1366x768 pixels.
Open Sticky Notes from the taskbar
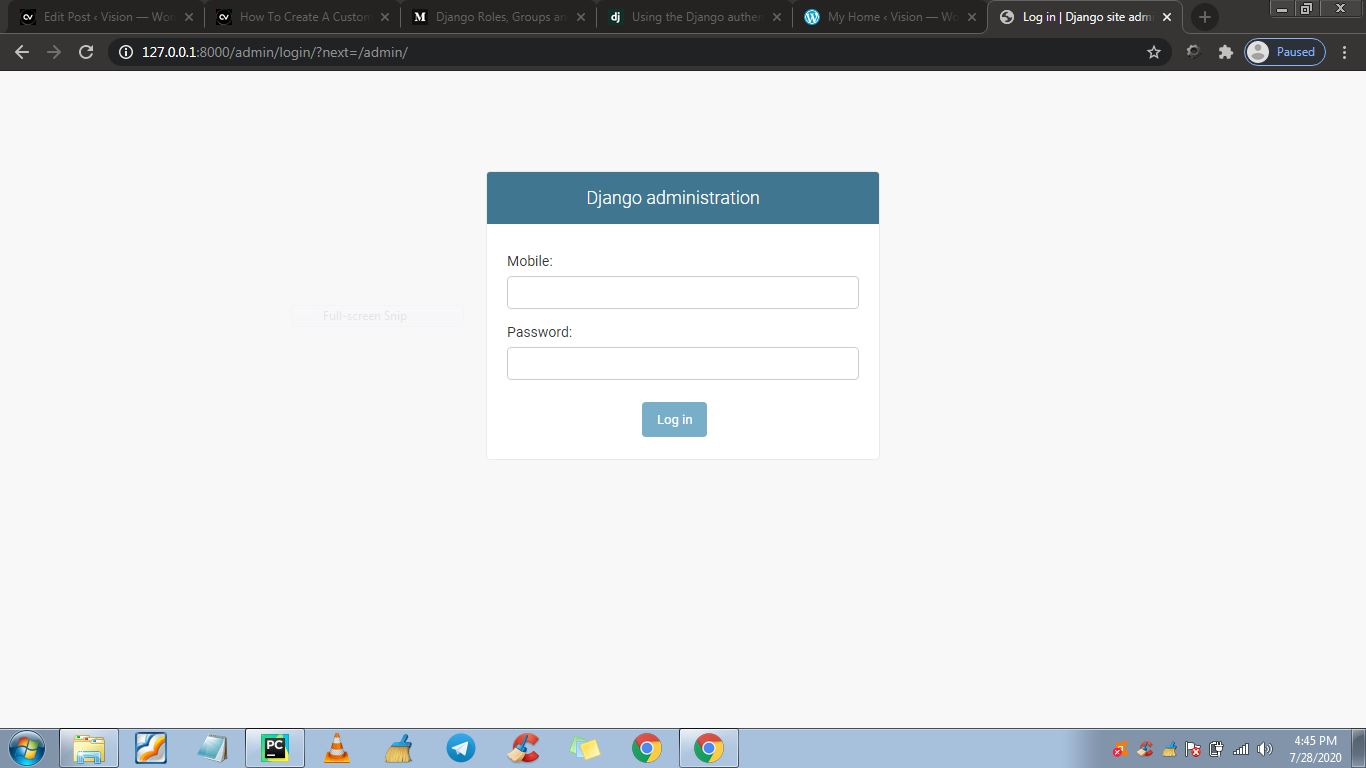585,748
